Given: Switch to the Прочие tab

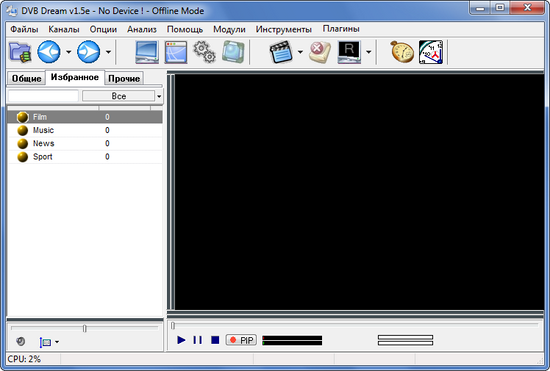Looking at the screenshot, I should (124, 78).
